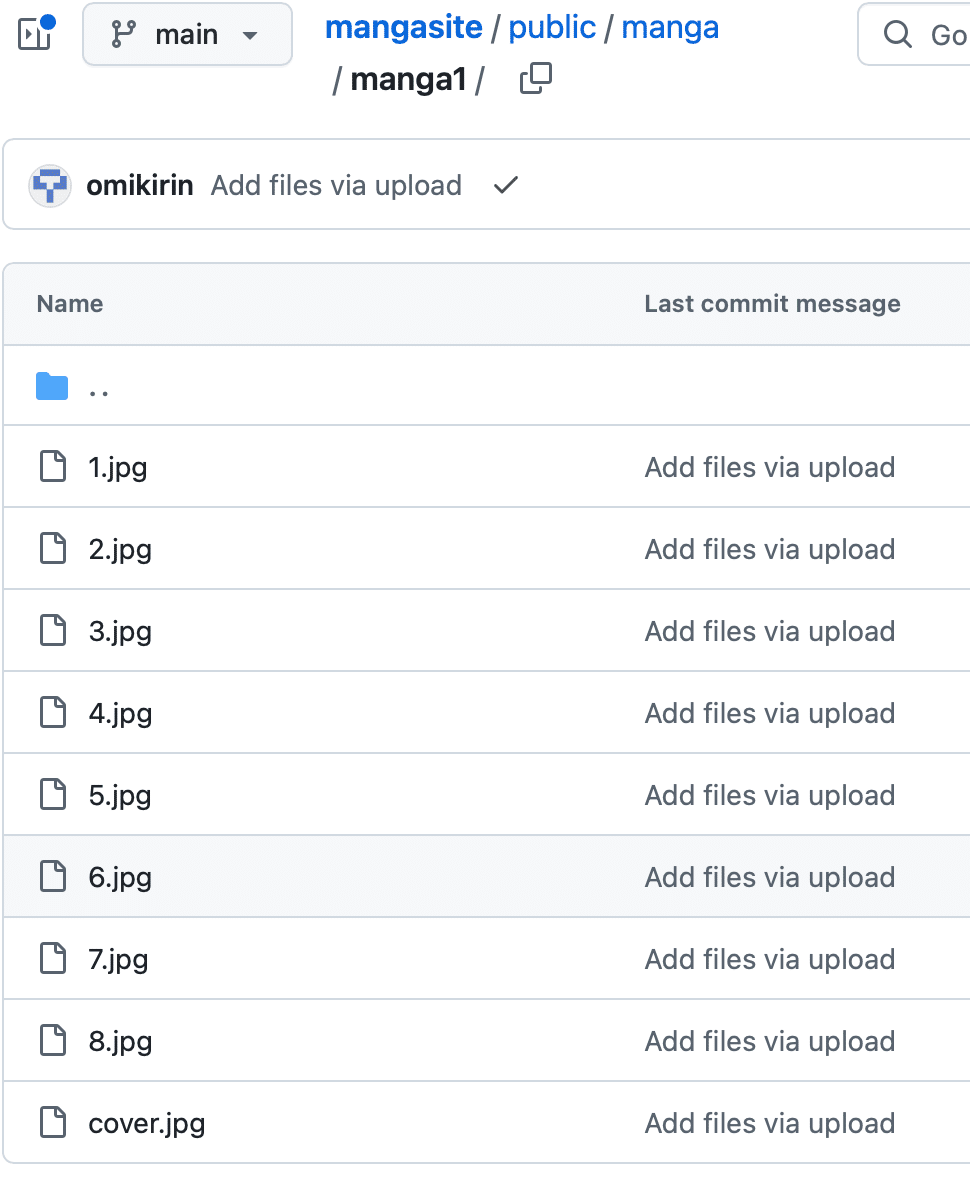Click the file icon next to cover.jpg
The width and height of the screenshot is (970, 1204).
(52, 1122)
